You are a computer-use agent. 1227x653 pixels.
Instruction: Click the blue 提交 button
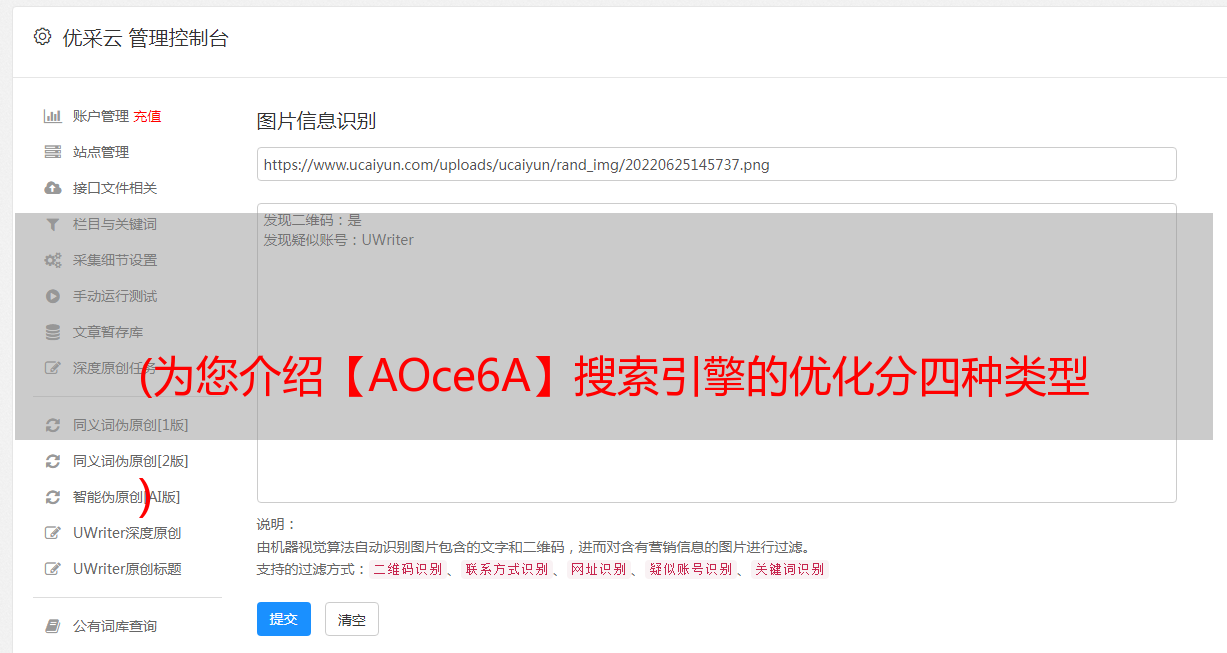click(284, 619)
